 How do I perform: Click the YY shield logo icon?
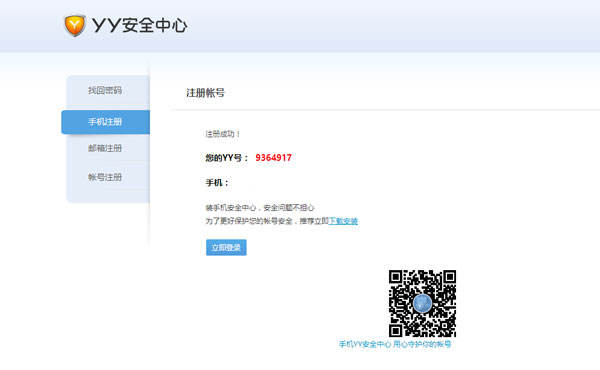(75, 25)
